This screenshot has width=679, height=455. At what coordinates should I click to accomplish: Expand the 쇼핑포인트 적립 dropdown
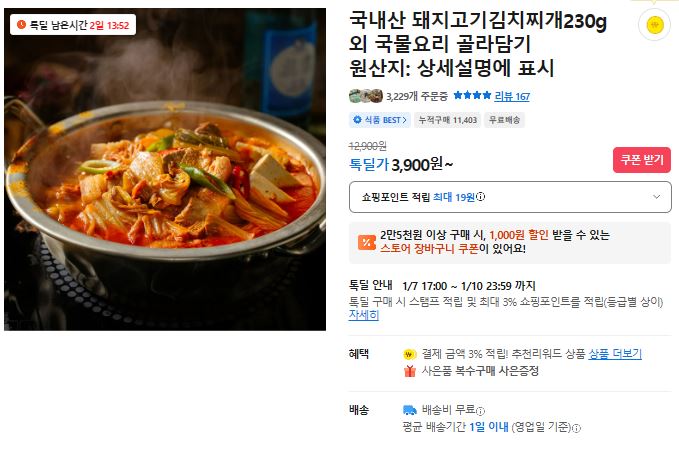(510, 197)
